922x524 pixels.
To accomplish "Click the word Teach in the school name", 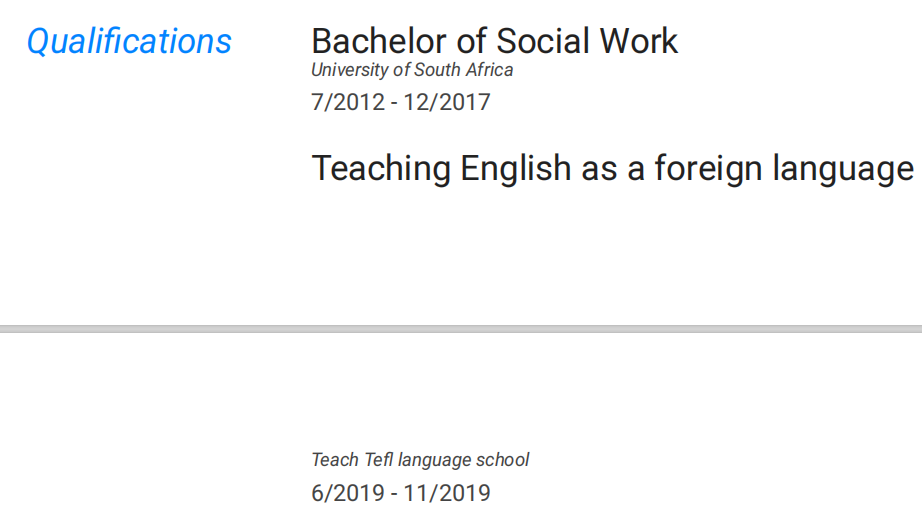I will [334, 460].
